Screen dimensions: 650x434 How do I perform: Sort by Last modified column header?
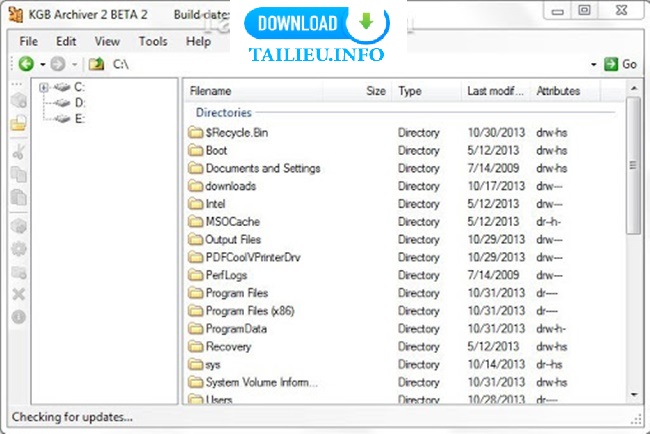[x=496, y=91]
